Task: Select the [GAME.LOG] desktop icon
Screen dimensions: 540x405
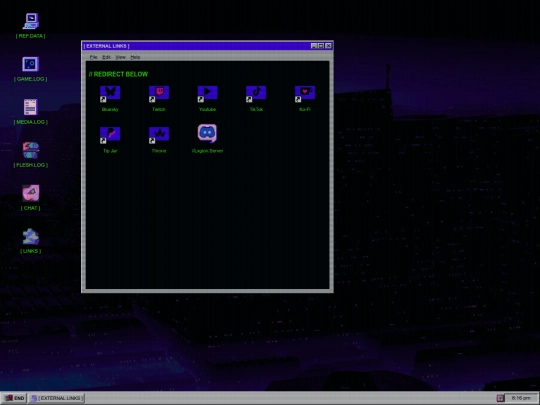Action: [x=31, y=64]
